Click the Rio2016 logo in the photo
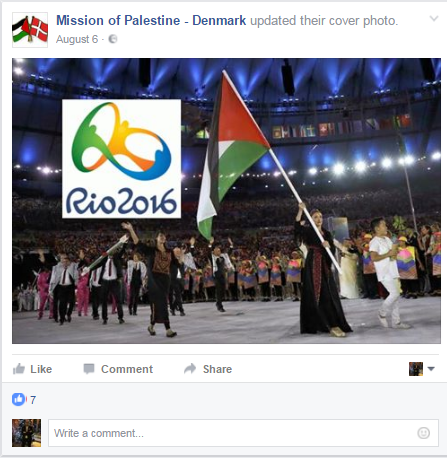 click(x=122, y=159)
